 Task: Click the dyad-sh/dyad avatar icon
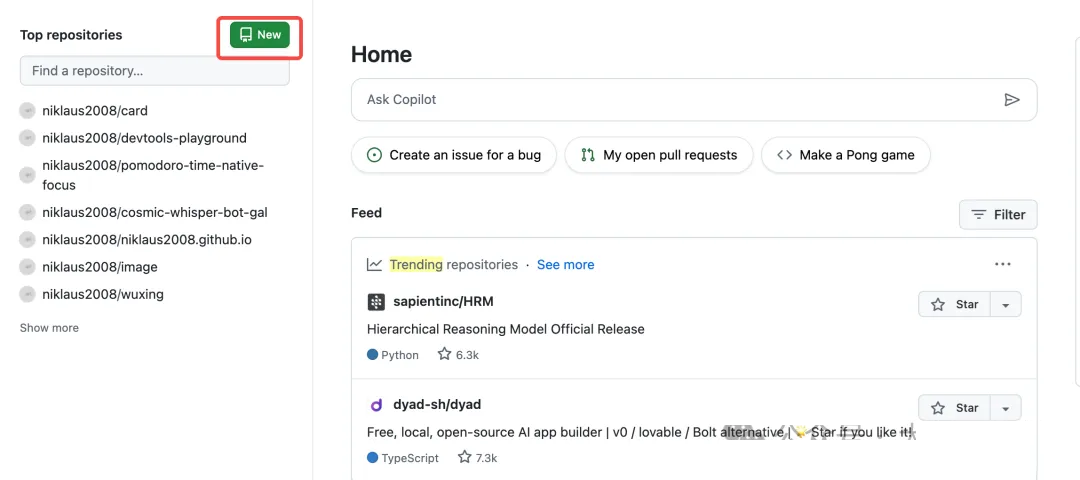(x=376, y=405)
